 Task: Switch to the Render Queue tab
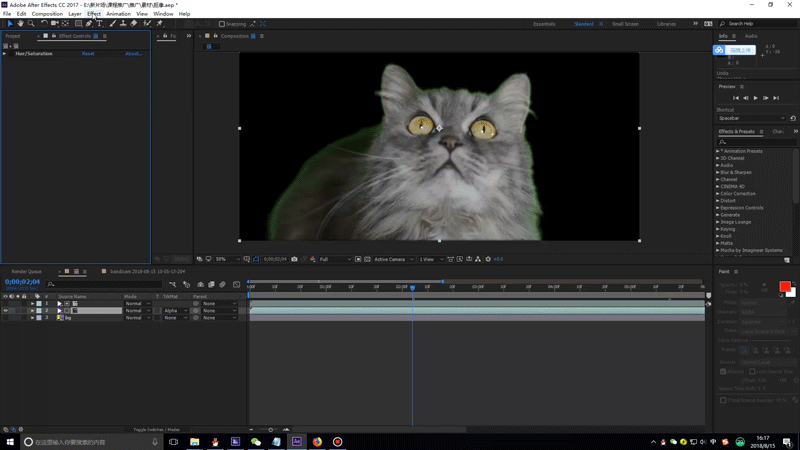pyautogui.click(x=26, y=271)
